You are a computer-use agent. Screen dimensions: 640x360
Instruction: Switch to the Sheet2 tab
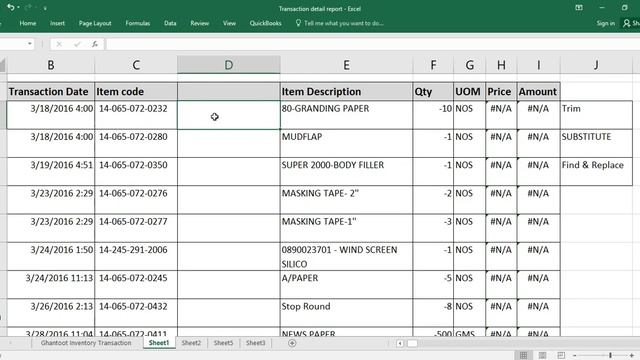[x=191, y=343]
